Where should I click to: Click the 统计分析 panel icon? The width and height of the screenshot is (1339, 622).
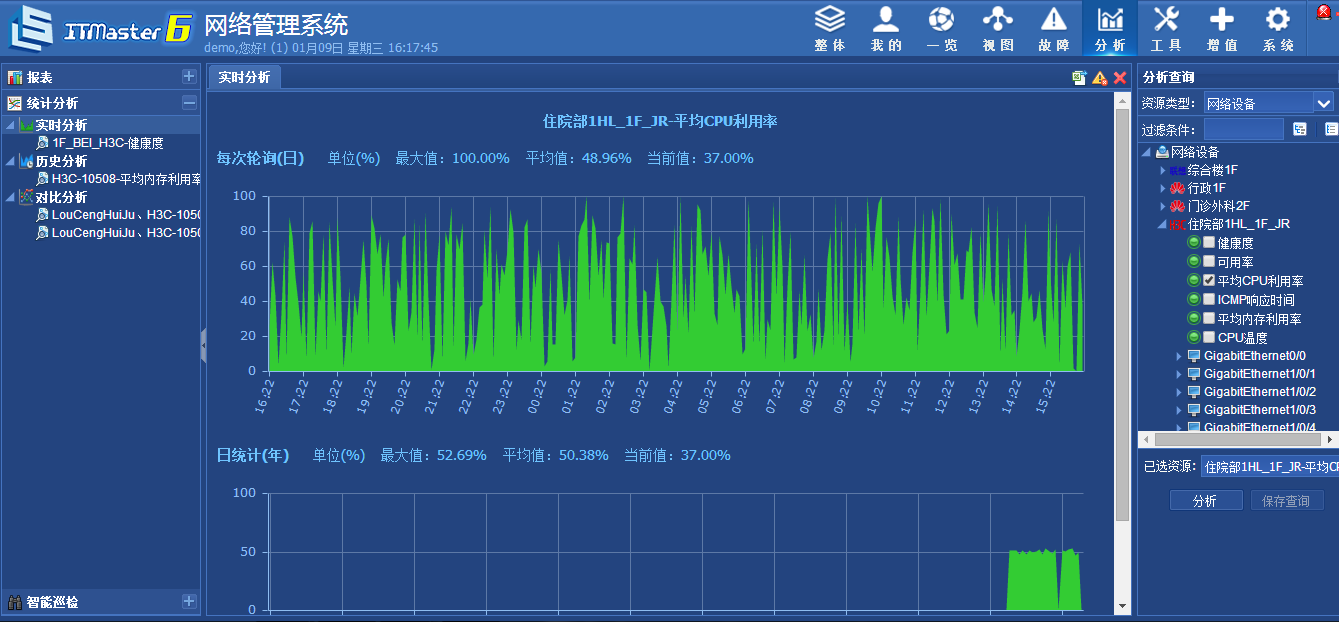point(15,103)
